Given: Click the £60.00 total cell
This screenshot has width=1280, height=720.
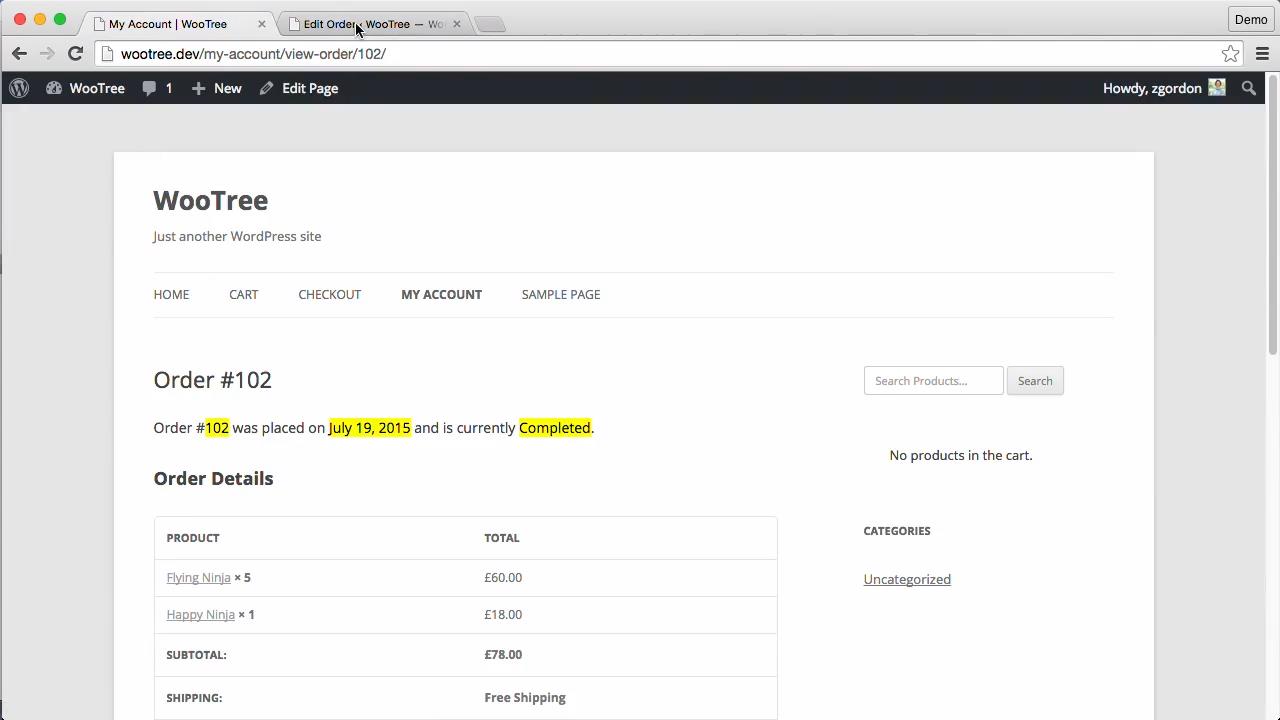Looking at the screenshot, I should pos(503,577).
